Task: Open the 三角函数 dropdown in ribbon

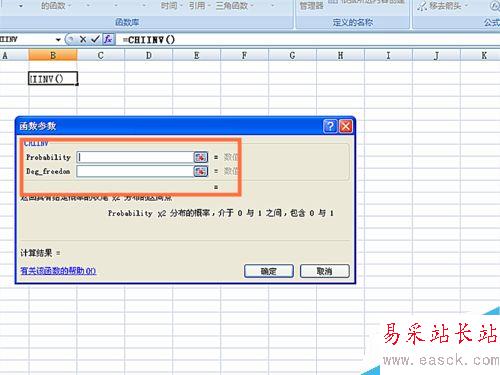Action: pyautogui.click(x=235, y=6)
